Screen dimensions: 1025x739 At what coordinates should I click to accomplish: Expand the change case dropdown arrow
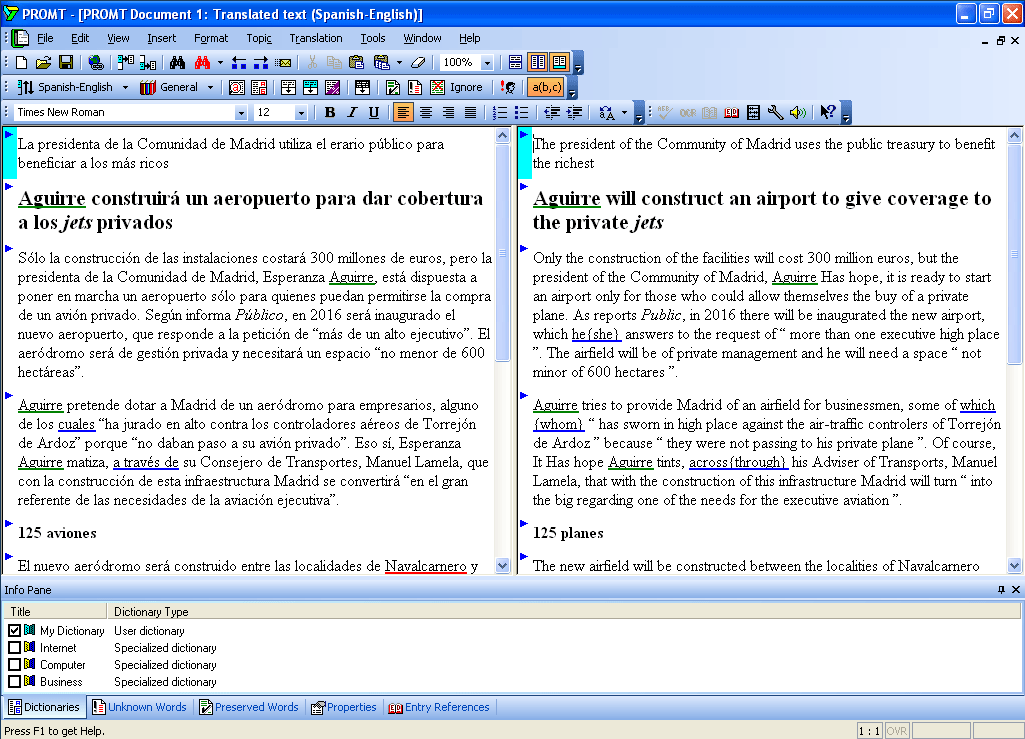[x=624, y=112]
